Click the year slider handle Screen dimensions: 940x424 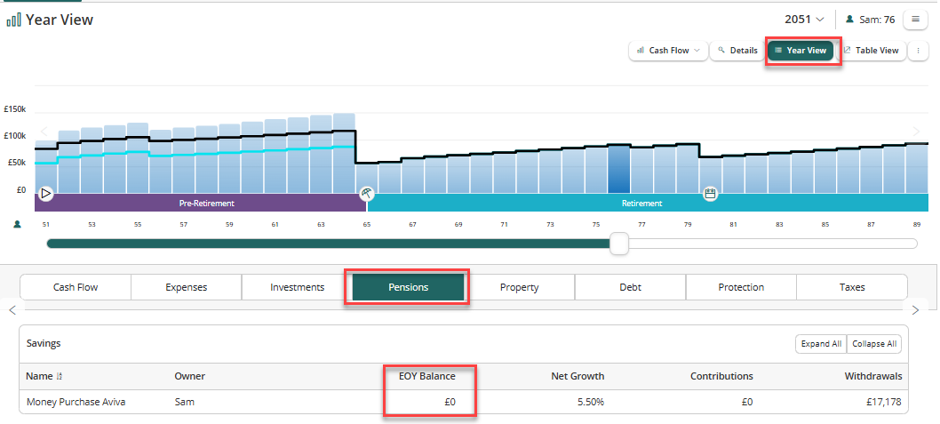click(x=619, y=243)
